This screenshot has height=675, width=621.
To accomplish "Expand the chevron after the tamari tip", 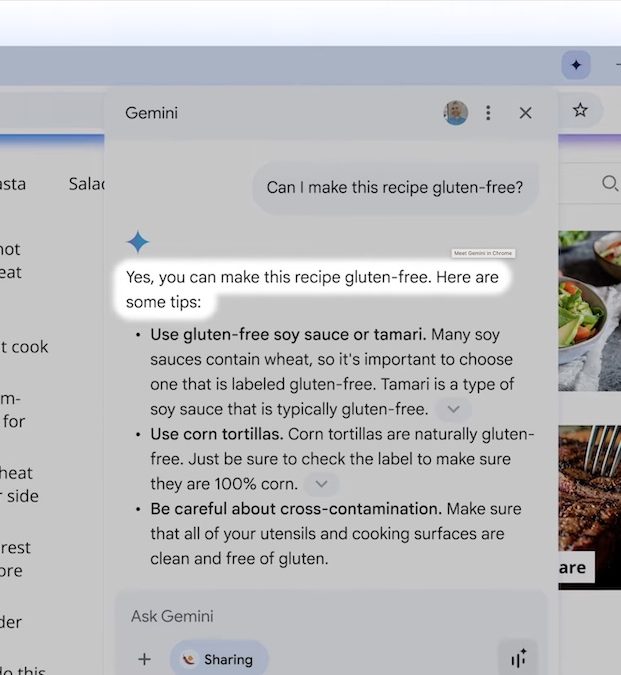I will pos(453,409).
